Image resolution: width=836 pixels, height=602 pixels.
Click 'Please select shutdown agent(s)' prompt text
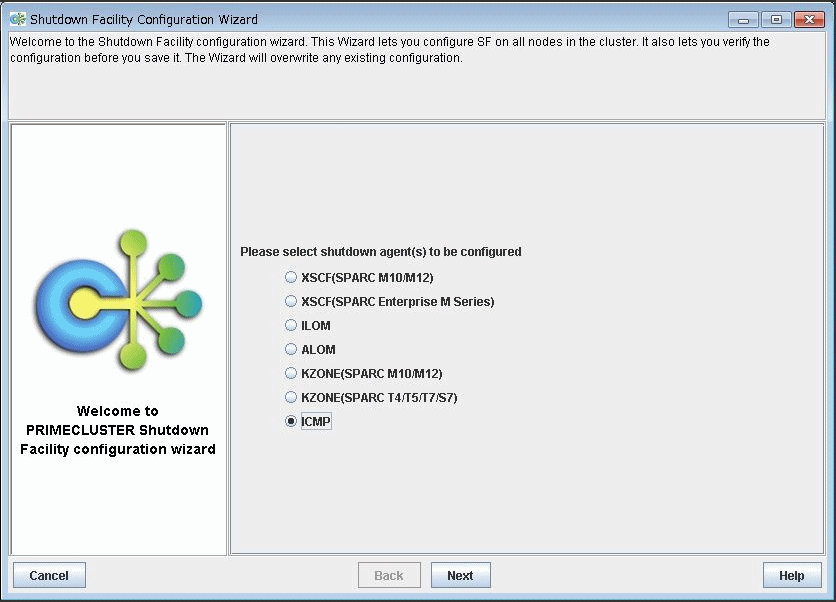[381, 252]
